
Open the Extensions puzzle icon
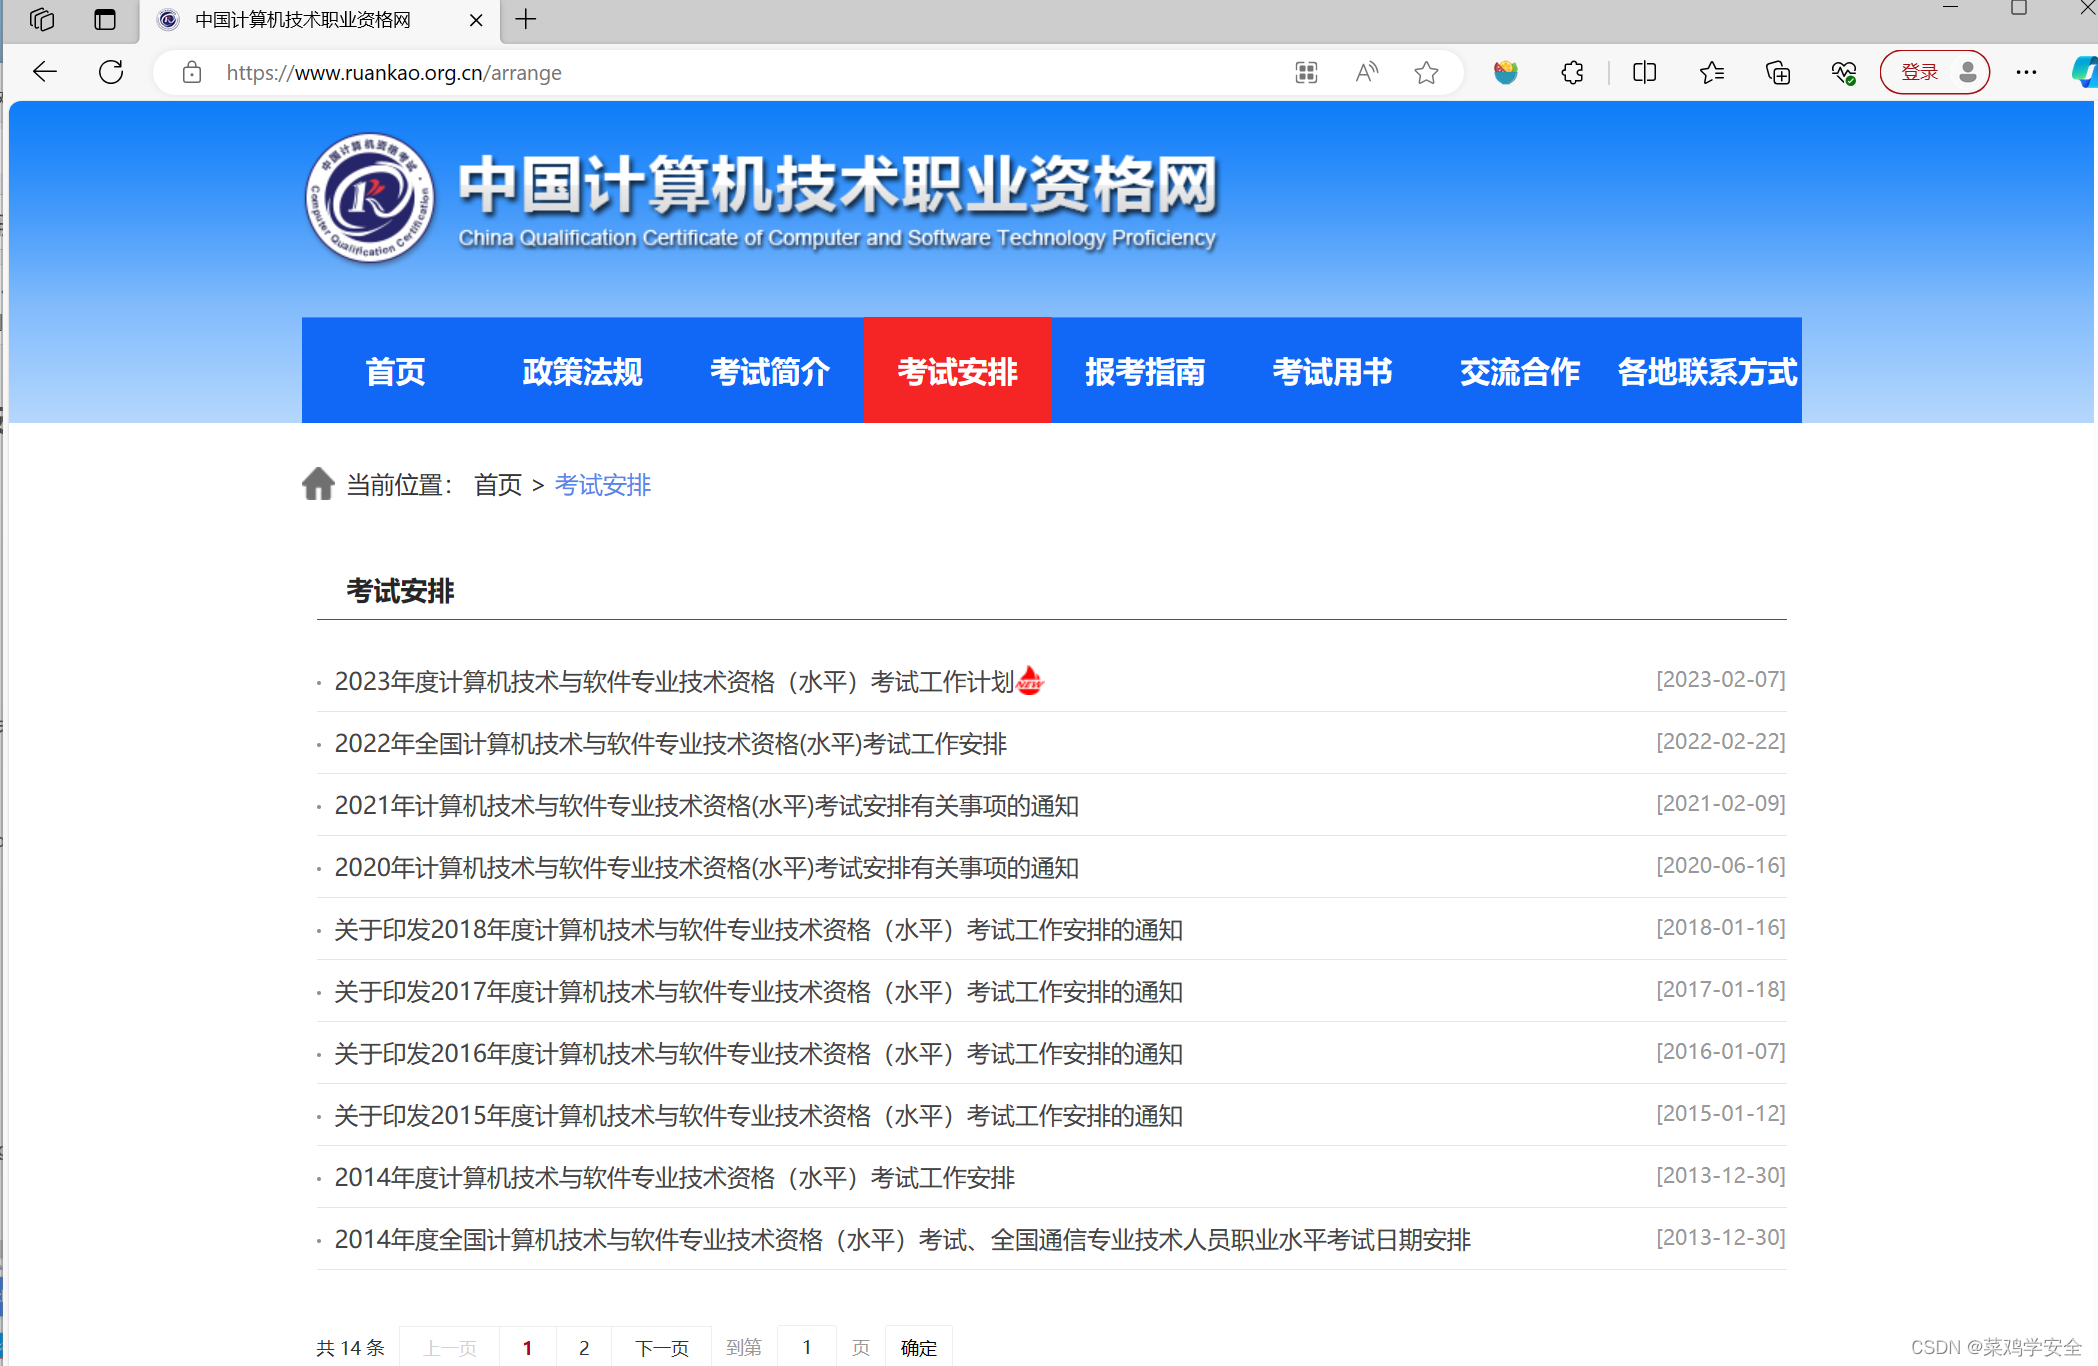point(1572,72)
